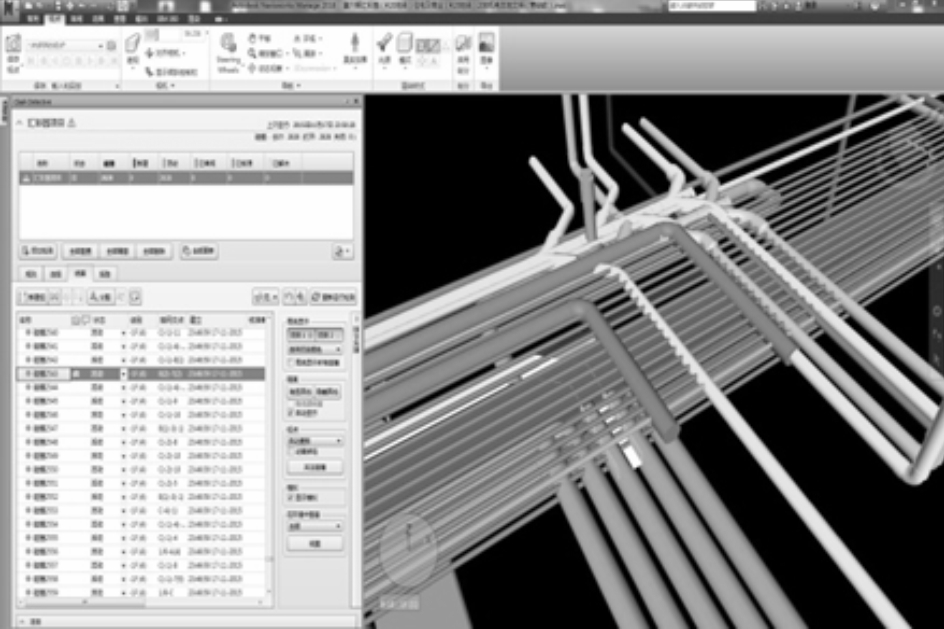Open the Report tab in Clash Detective
This screenshot has width=944, height=629.
pos(104,273)
